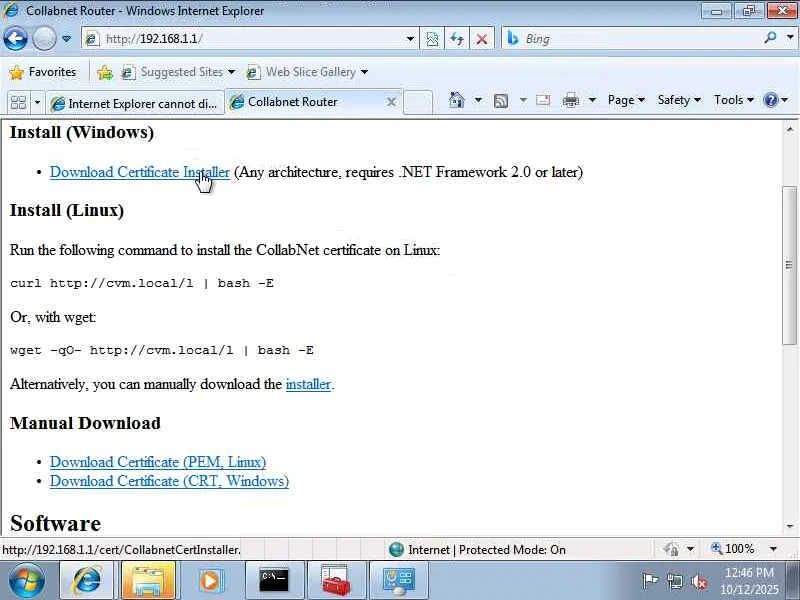Click the Home icon in command bar
The height and width of the screenshot is (600, 800).
457,100
